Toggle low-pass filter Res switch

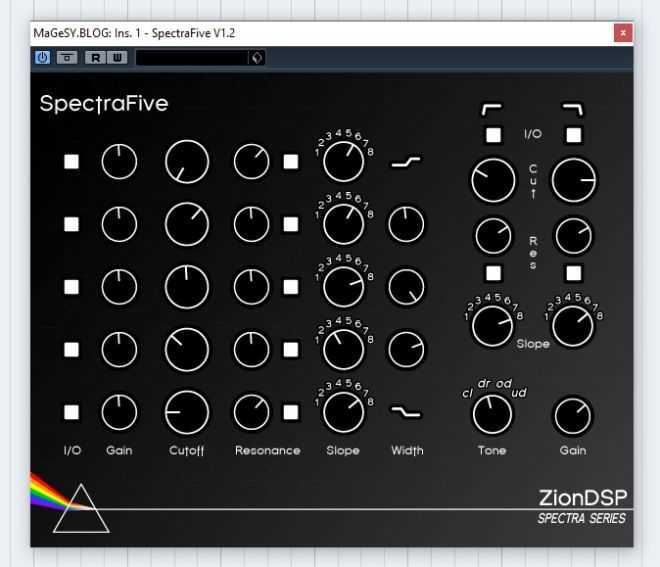[x=574, y=273]
